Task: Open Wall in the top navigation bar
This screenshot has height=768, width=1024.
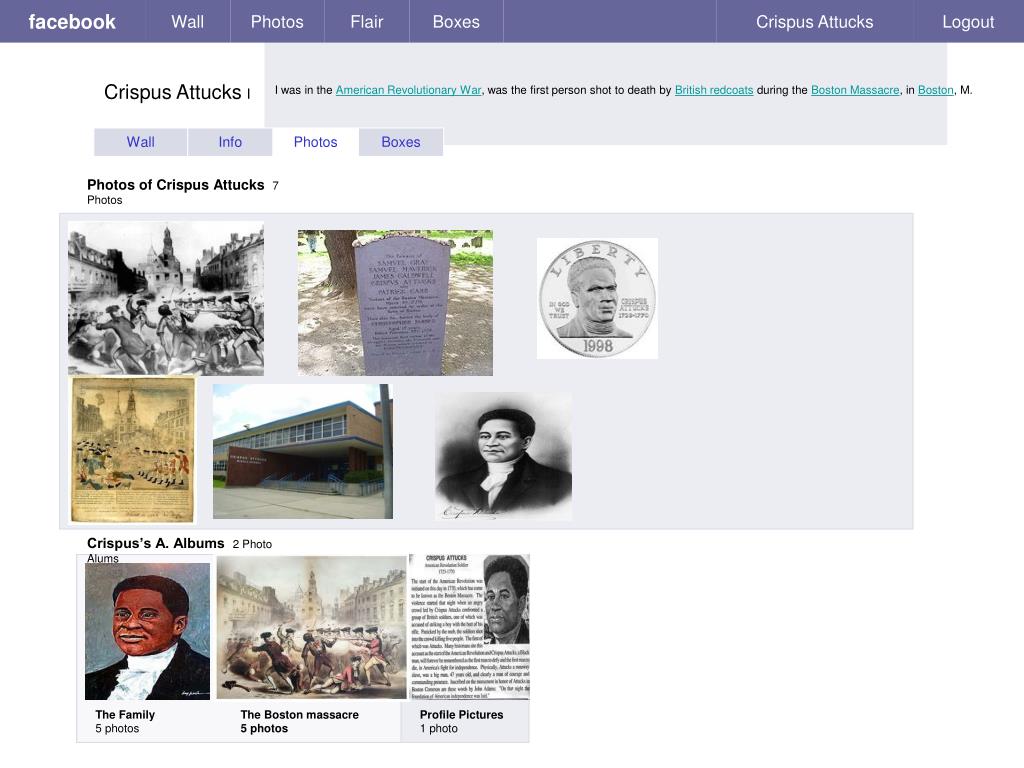Action: (x=187, y=22)
